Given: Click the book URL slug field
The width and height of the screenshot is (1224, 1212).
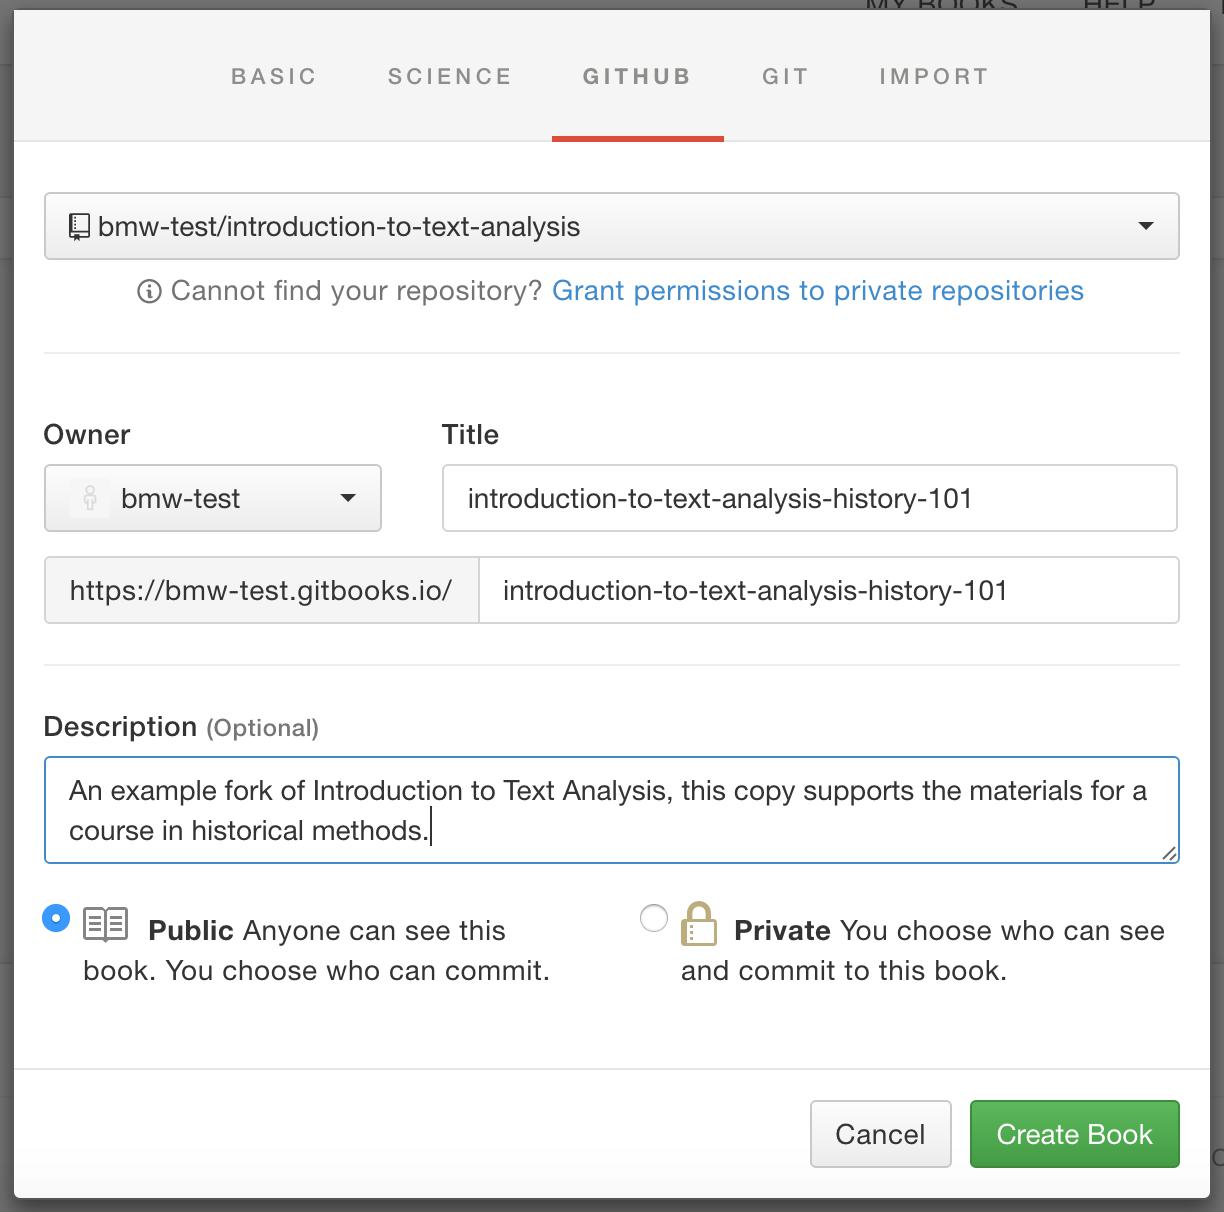Looking at the screenshot, I should coord(828,591).
